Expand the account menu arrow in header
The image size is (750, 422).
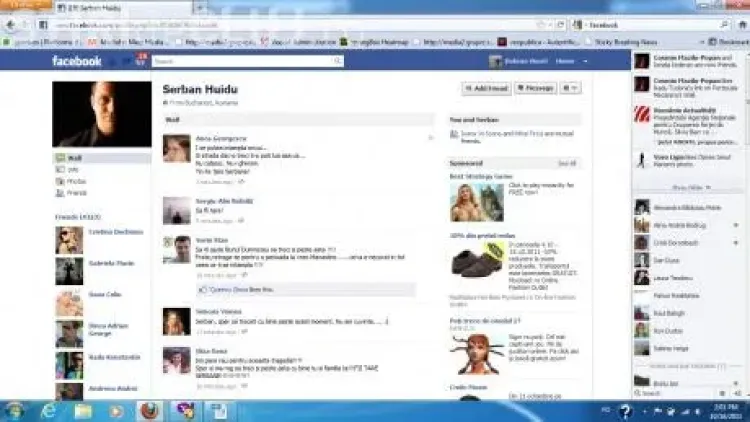[584, 62]
